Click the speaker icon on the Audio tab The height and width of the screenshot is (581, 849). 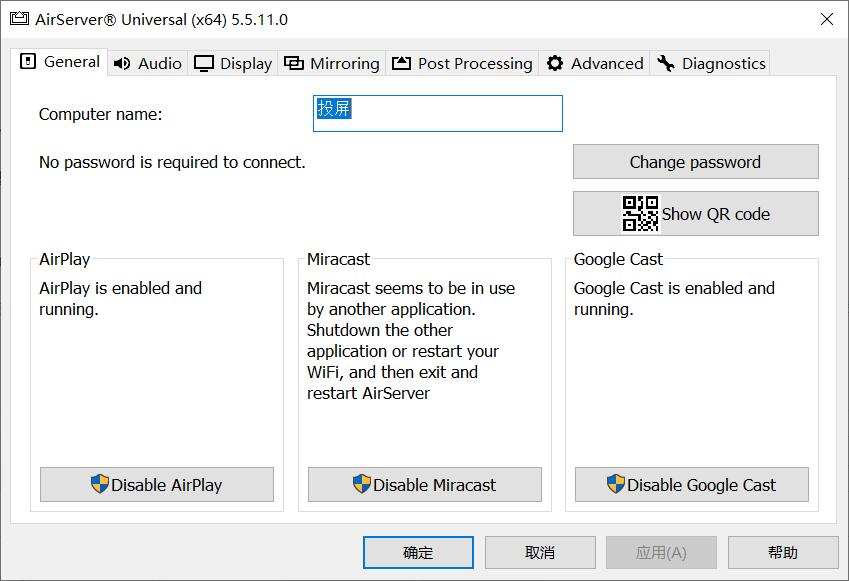point(122,62)
